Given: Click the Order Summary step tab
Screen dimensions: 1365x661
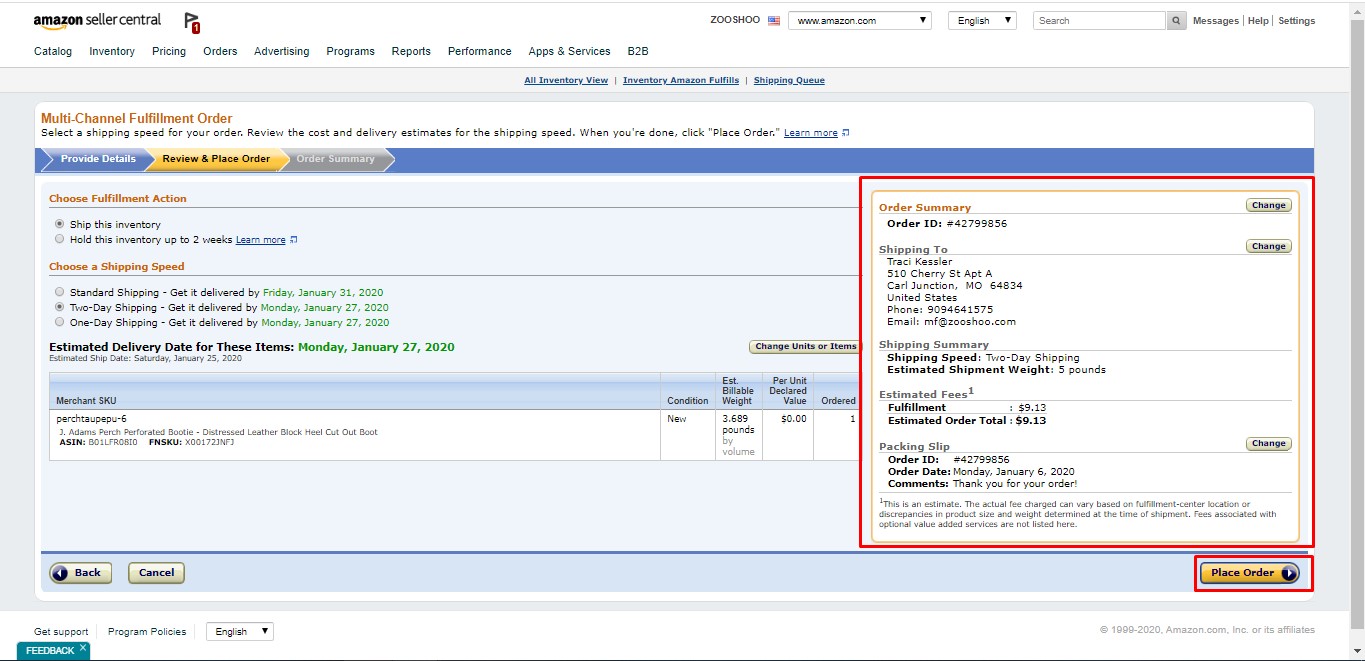Looking at the screenshot, I should (x=336, y=159).
